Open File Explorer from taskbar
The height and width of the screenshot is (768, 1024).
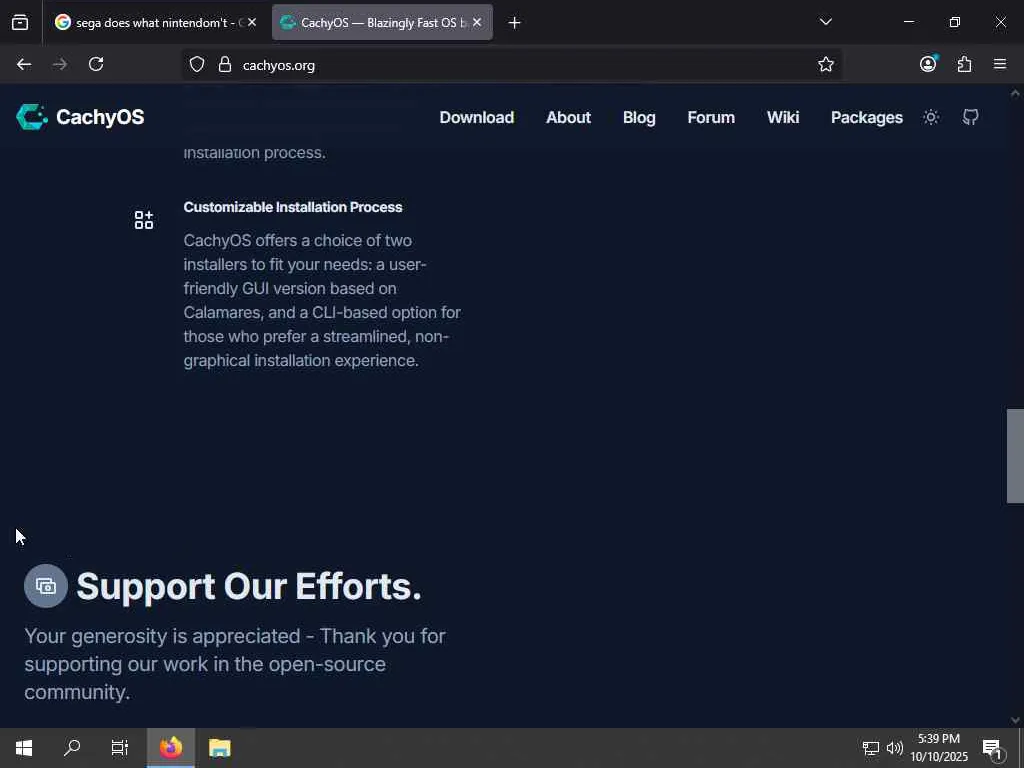[x=219, y=748]
